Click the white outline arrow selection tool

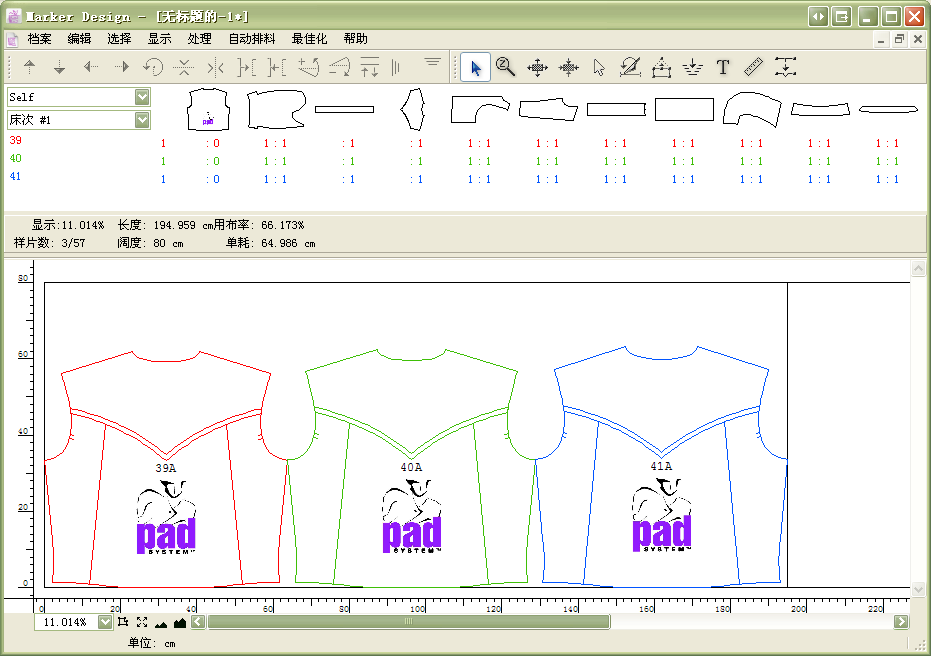[x=599, y=67]
